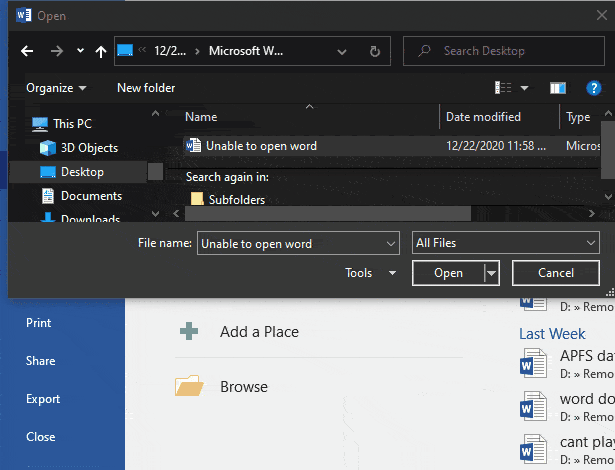
Task: Refresh the current folder view
Action: (x=375, y=51)
